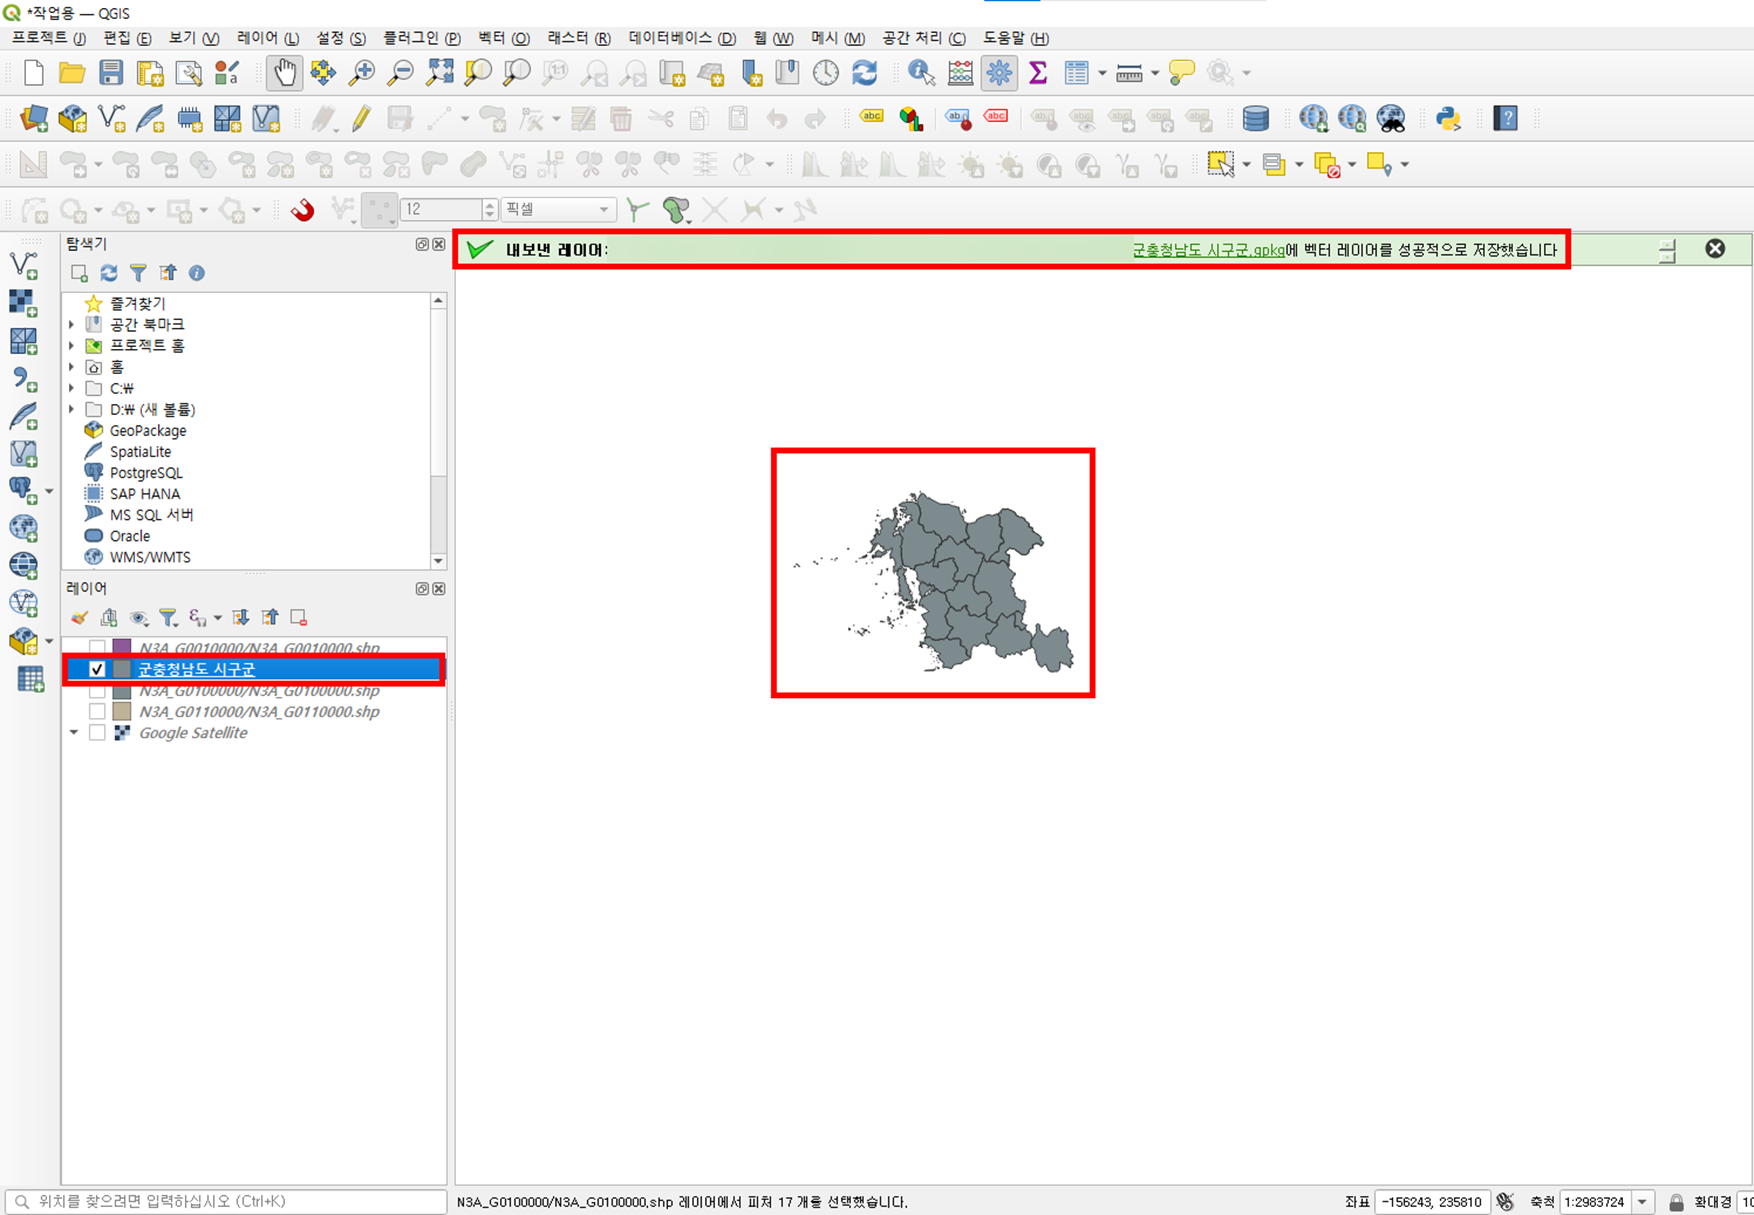Open the 픽셀 units dropdown
This screenshot has width=1754, height=1215.
(557, 209)
